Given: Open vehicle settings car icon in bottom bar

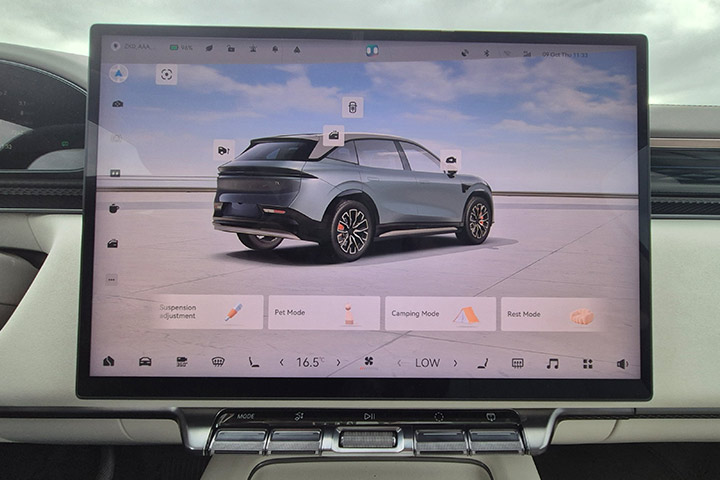Looking at the screenshot, I should pos(145,362).
